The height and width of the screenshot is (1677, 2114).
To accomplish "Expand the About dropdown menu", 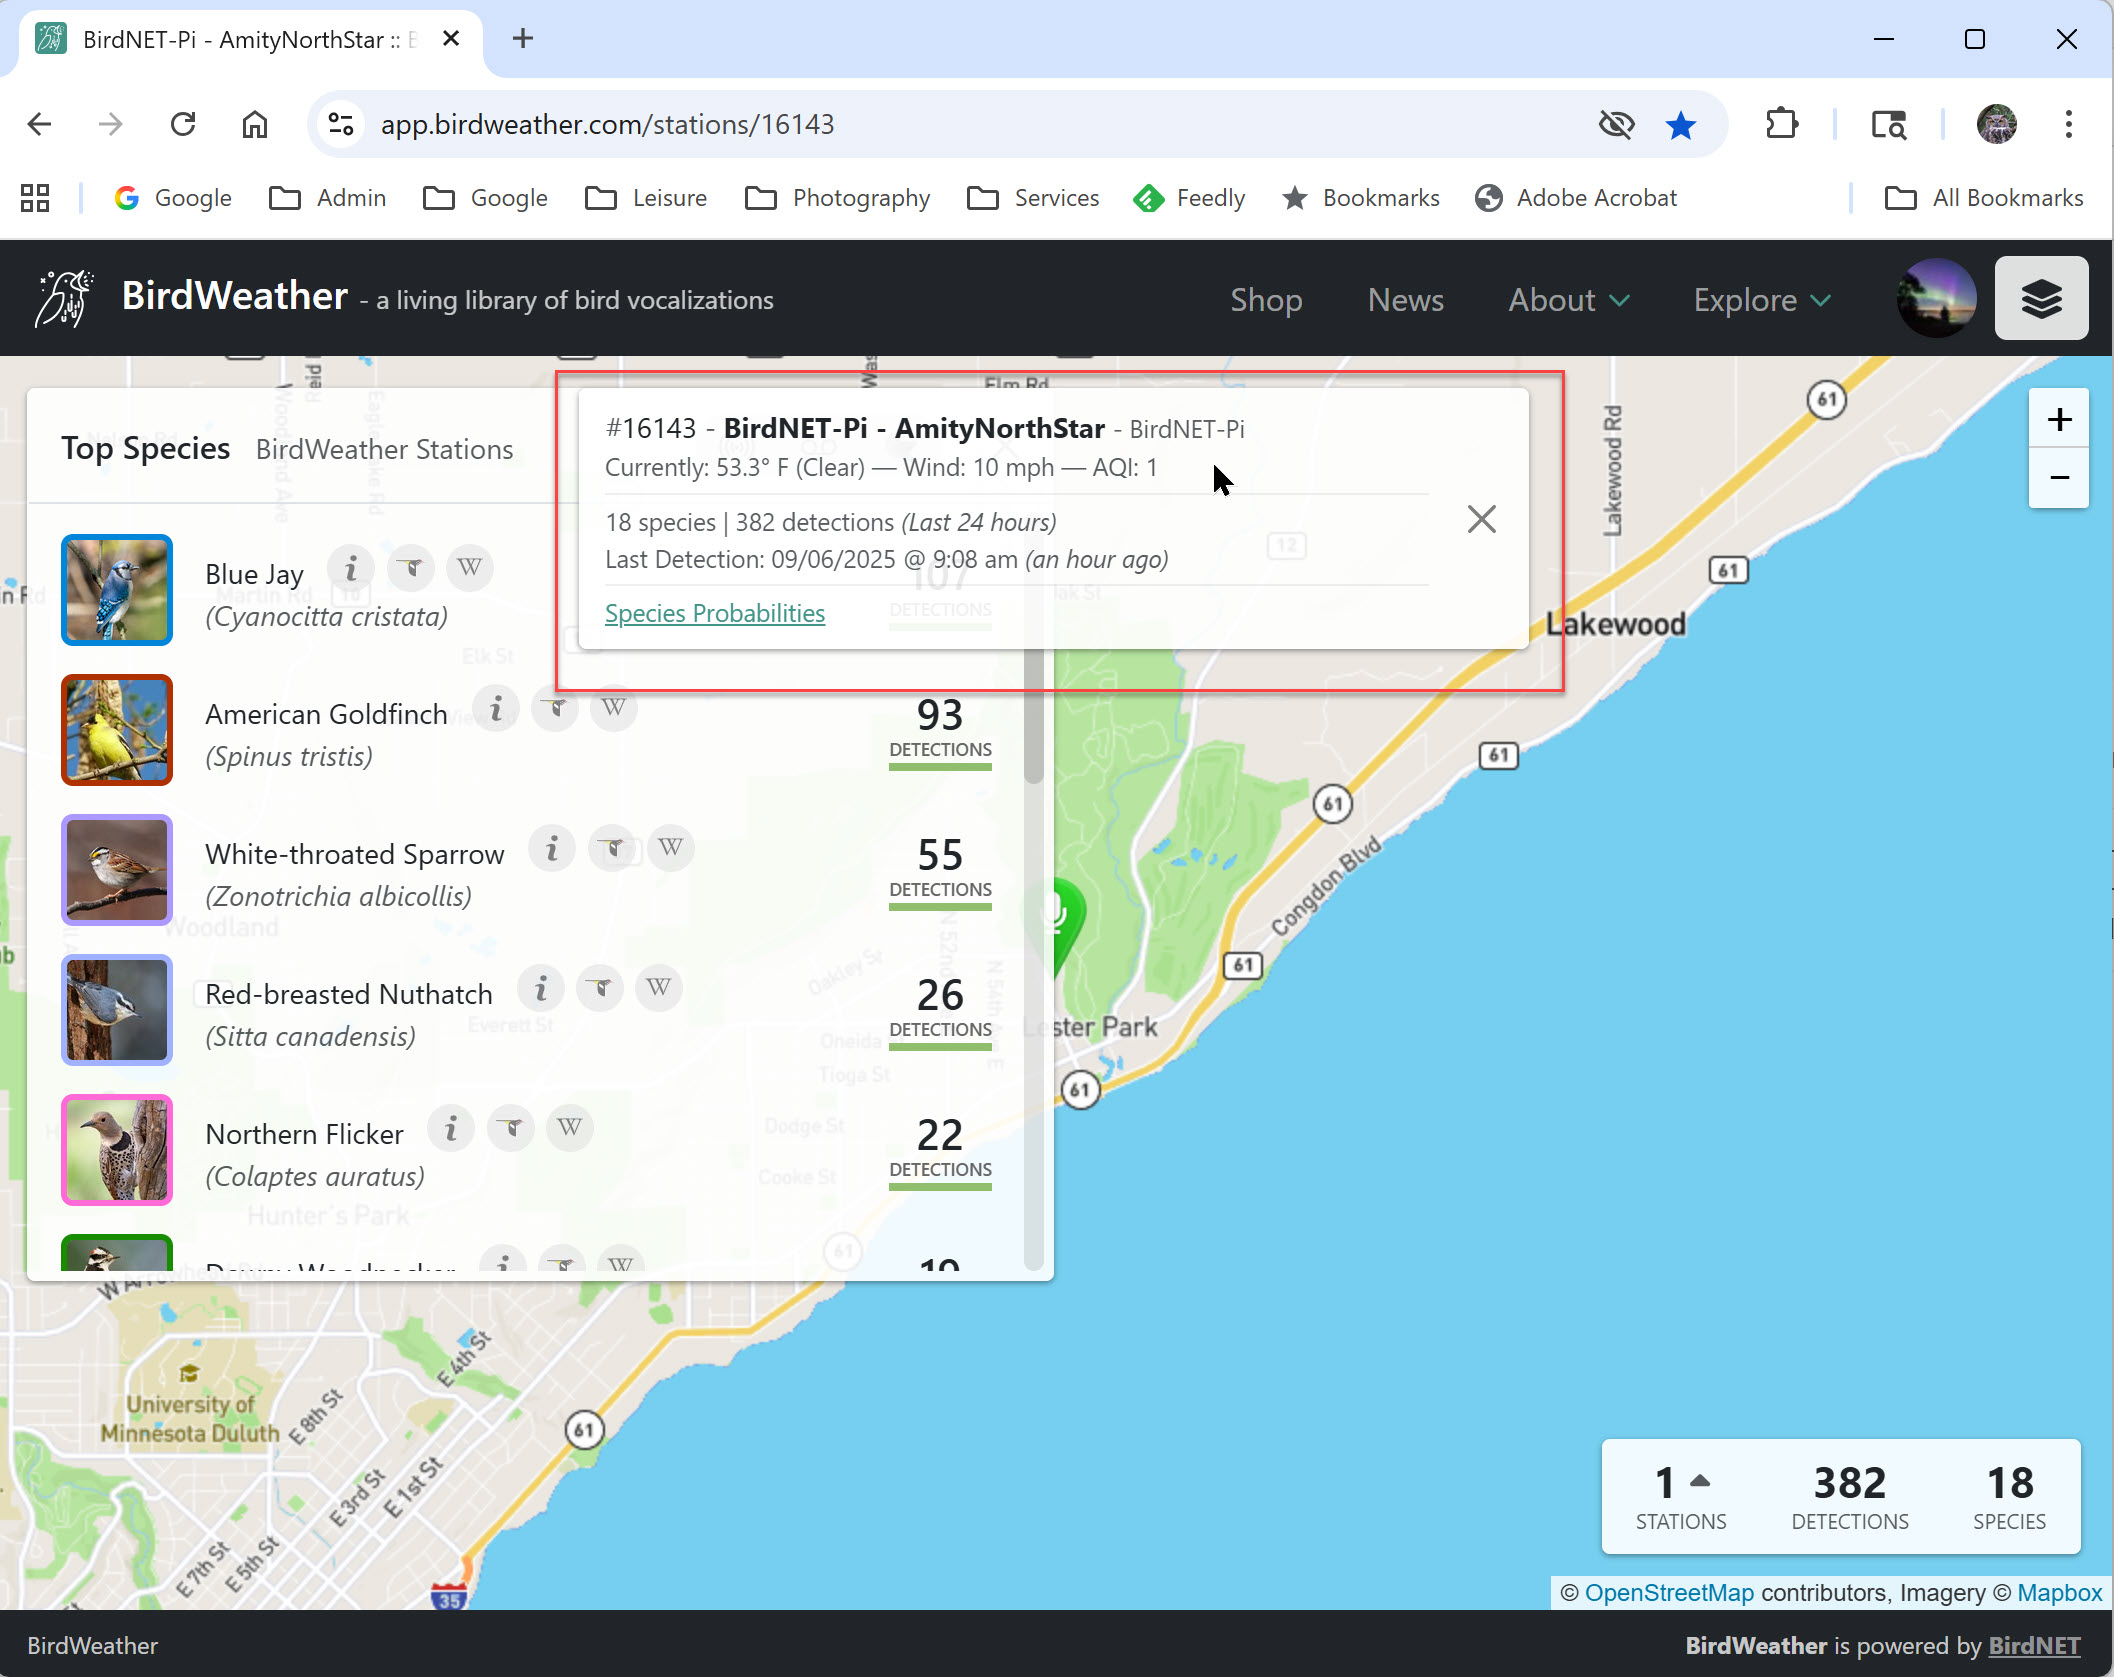I will [x=1568, y=300].
